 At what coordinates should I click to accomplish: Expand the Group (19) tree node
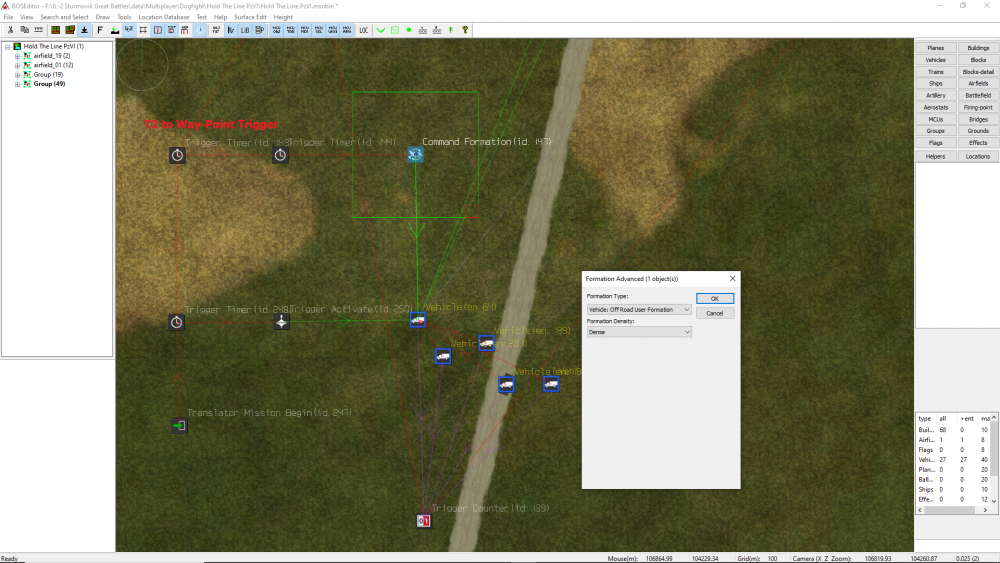pyautogui.click(x=17, y=75)
